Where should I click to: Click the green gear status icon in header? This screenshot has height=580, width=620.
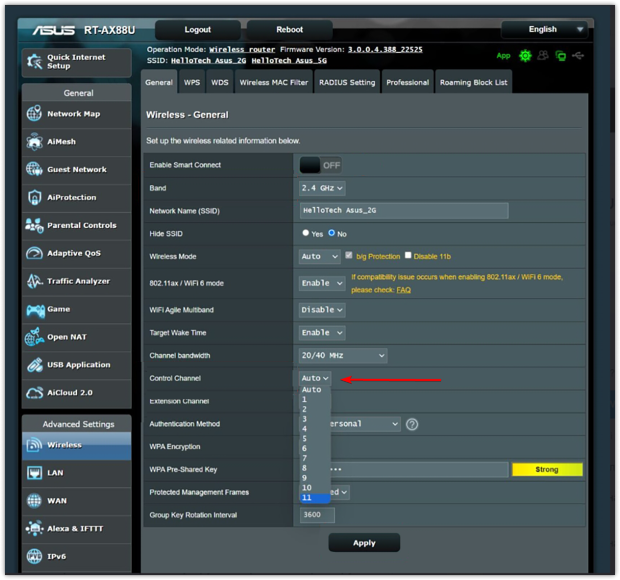(x=525, y=56)
